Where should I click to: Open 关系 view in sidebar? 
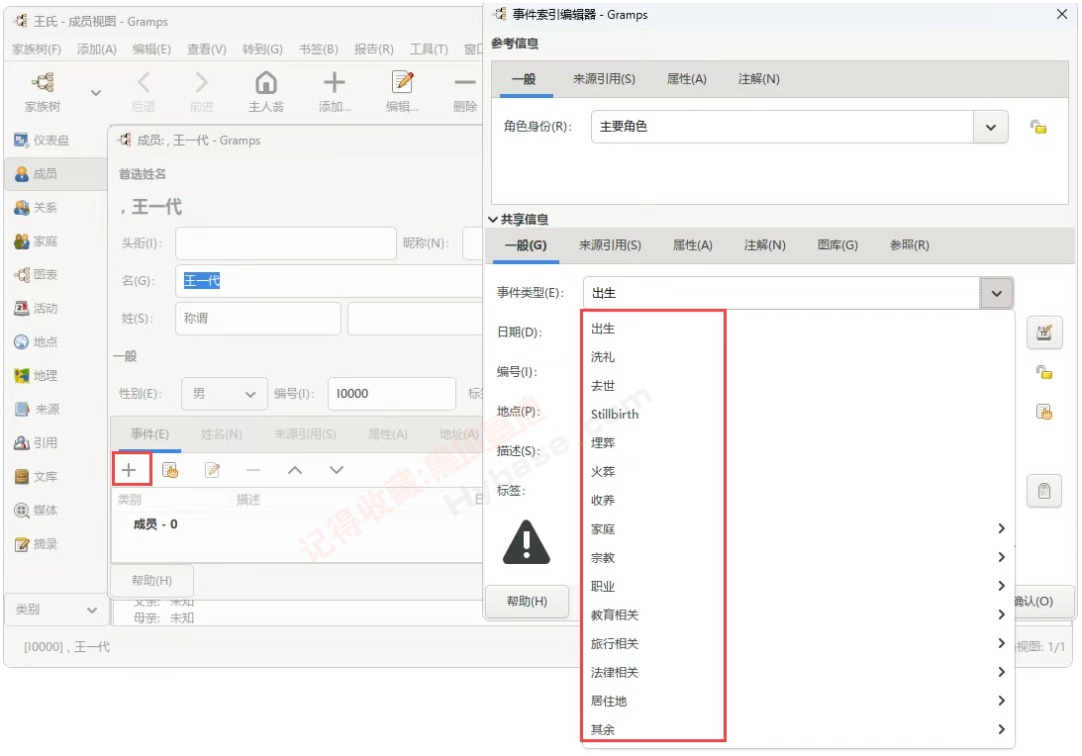tap(36, 208)
